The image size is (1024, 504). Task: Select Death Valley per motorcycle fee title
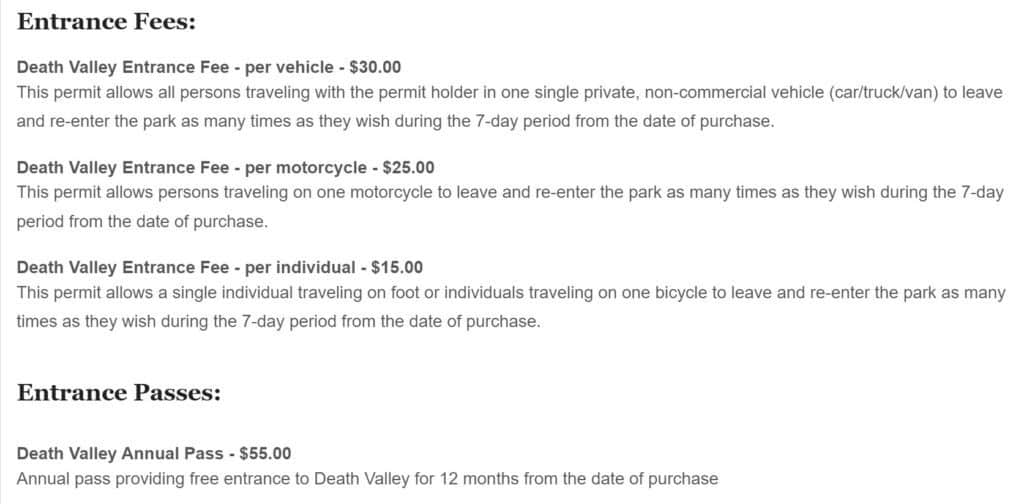pyautogui.click(x=225, y=168)
